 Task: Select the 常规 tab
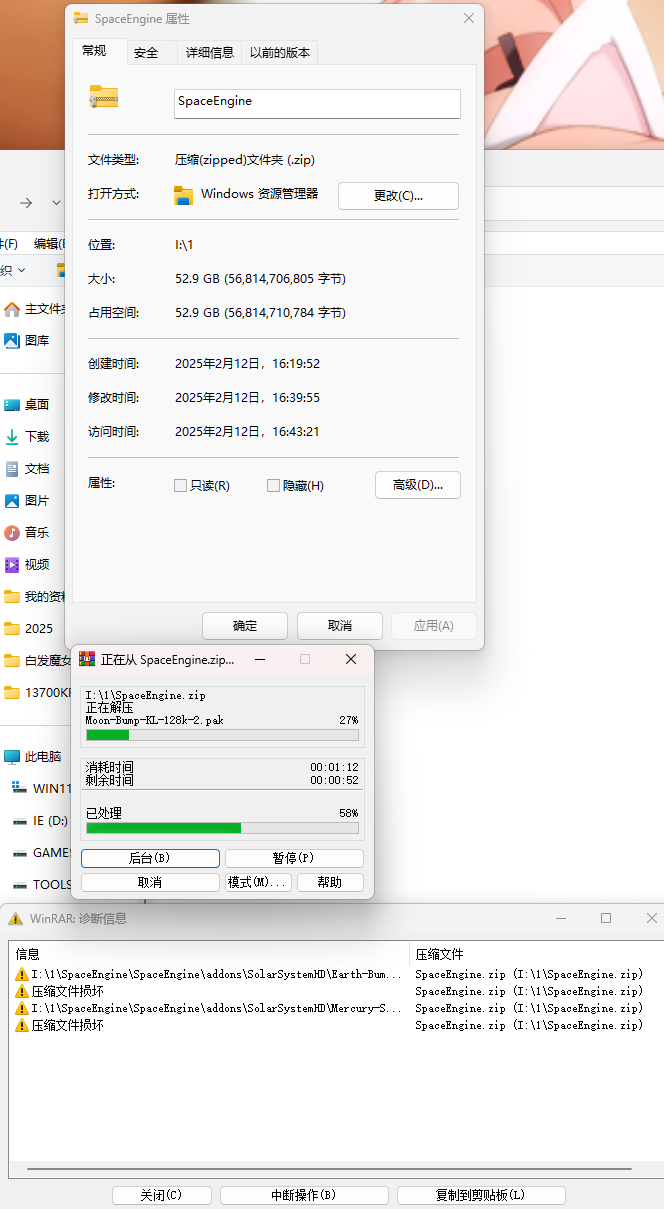click(x=95, y=51)
